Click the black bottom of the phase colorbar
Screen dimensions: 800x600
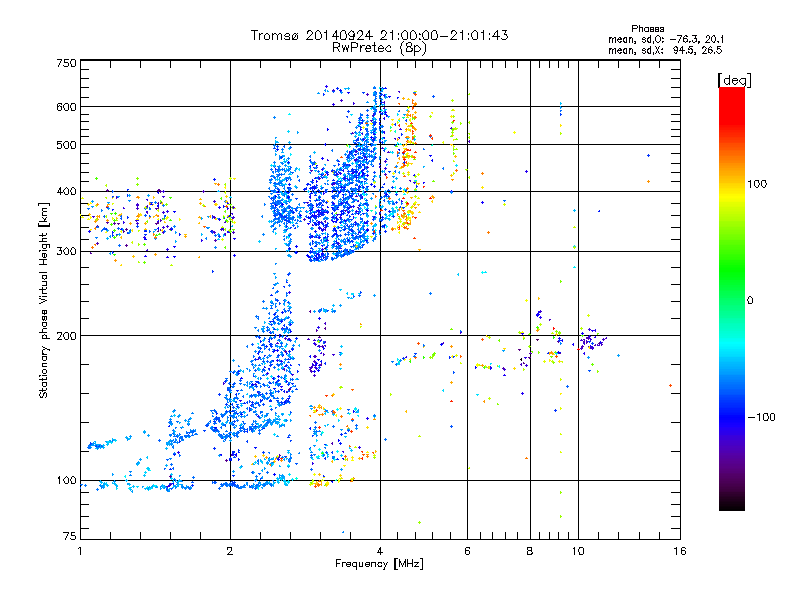[x=732, y=504]
